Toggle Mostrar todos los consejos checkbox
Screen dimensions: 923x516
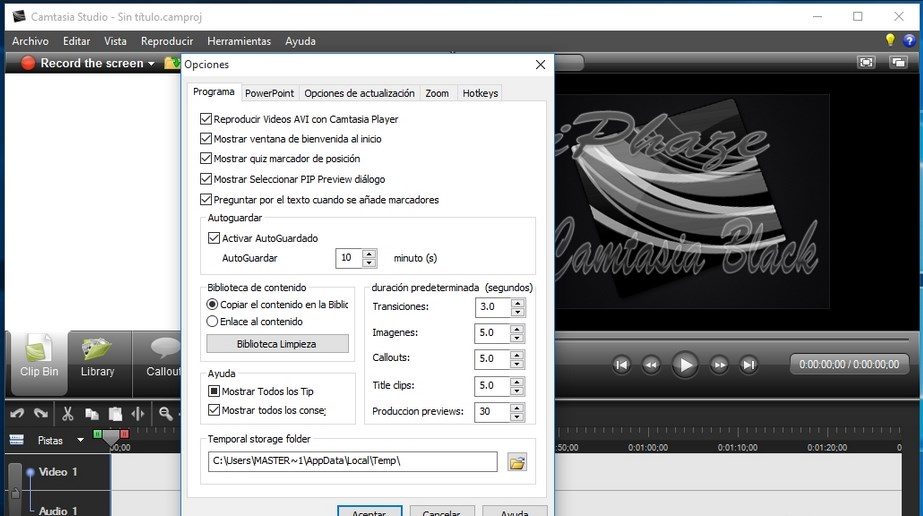[214, 410]
